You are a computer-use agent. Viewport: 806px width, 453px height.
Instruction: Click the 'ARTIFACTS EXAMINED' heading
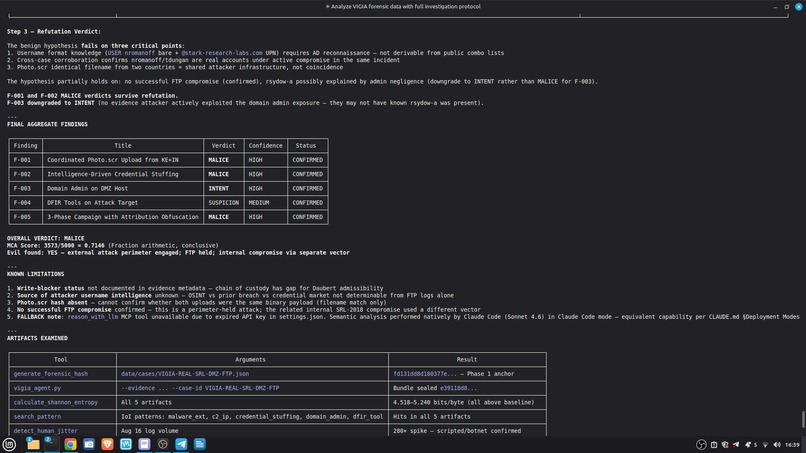tap(37, 338)
